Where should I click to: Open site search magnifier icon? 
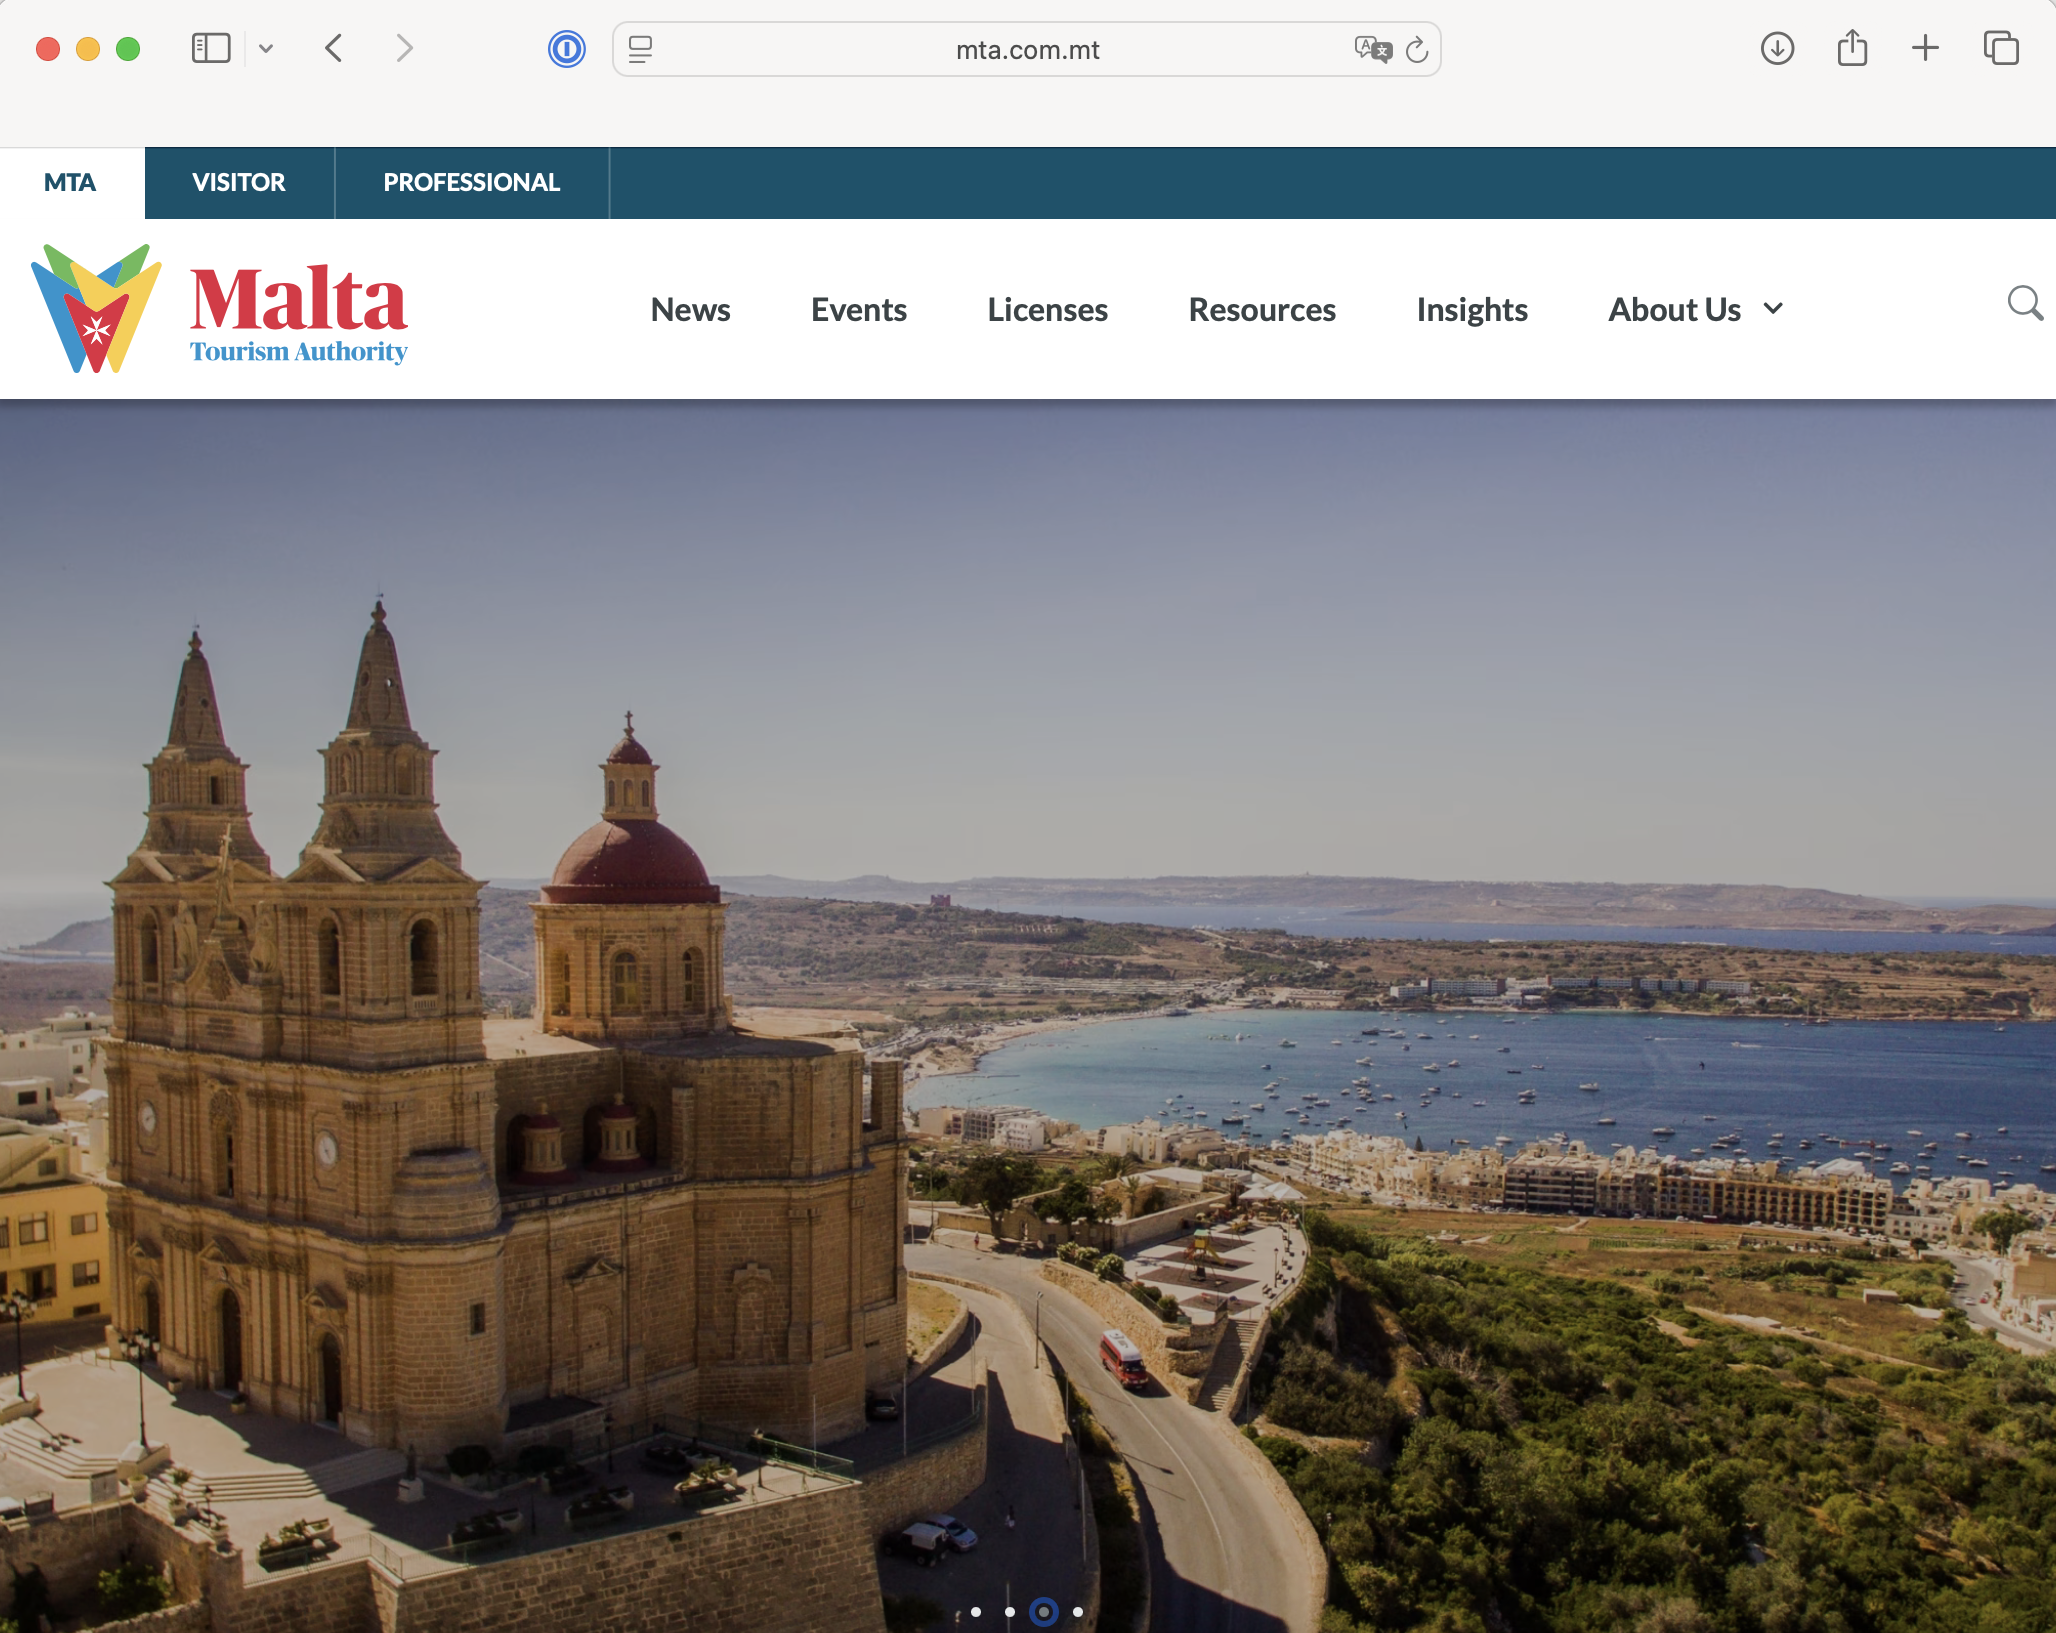(x=2025, y=303)
